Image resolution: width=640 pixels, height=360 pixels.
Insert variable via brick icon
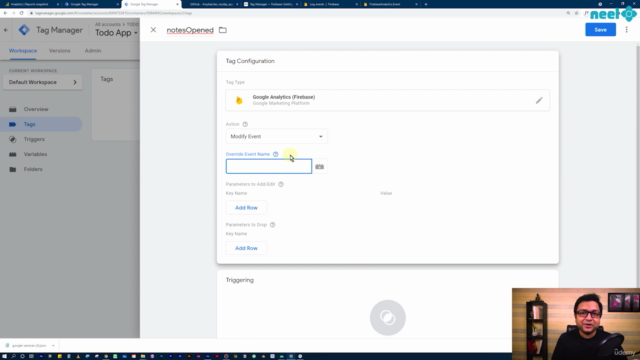(x=320, y=167)
